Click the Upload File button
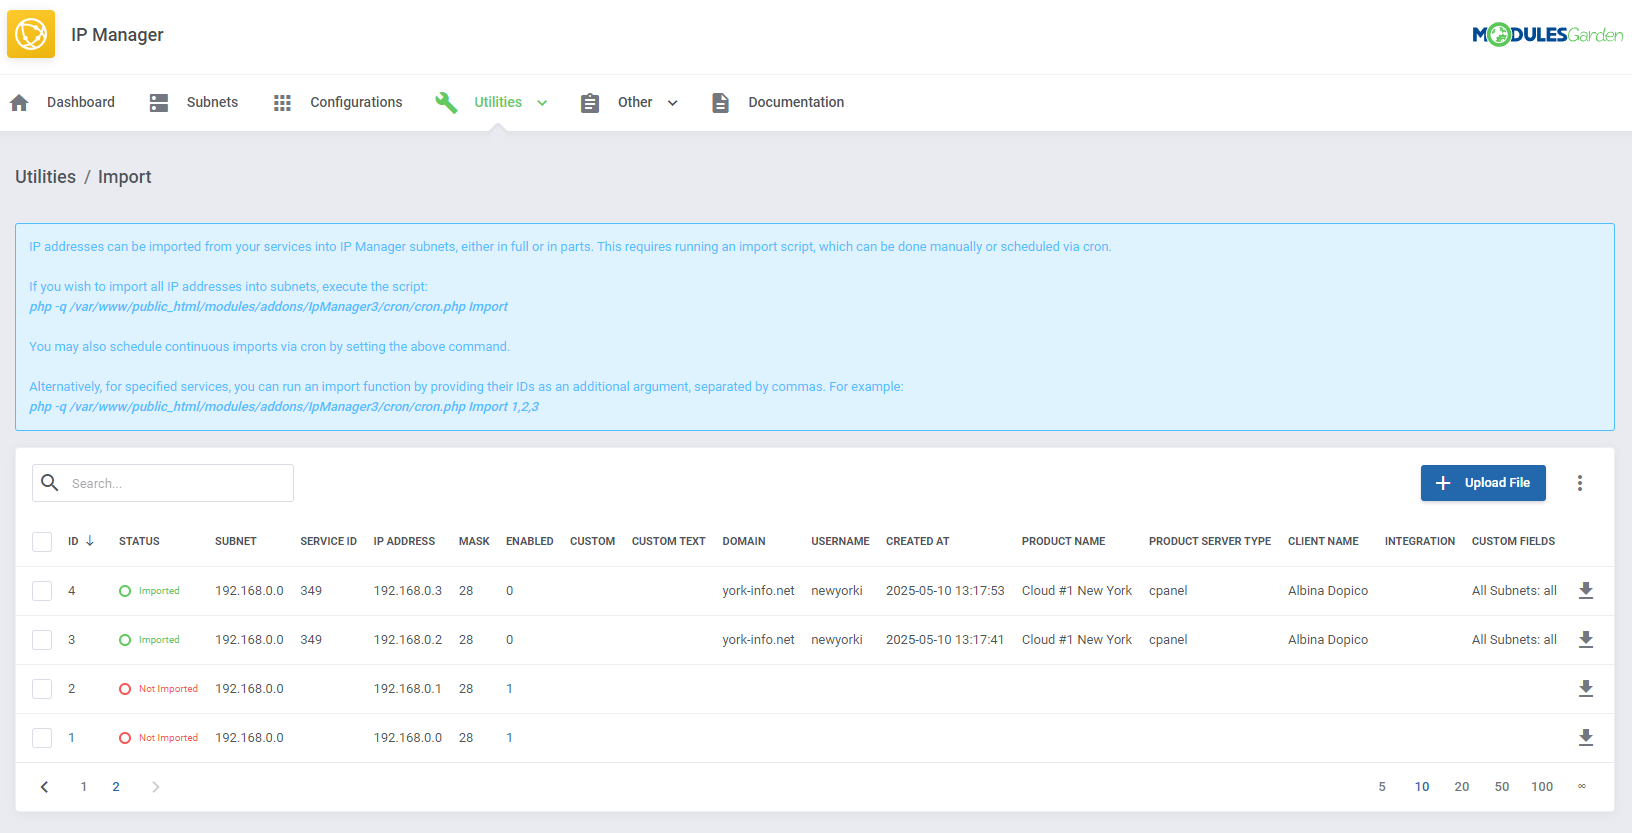1632x833 pixels. (1483, 483)
